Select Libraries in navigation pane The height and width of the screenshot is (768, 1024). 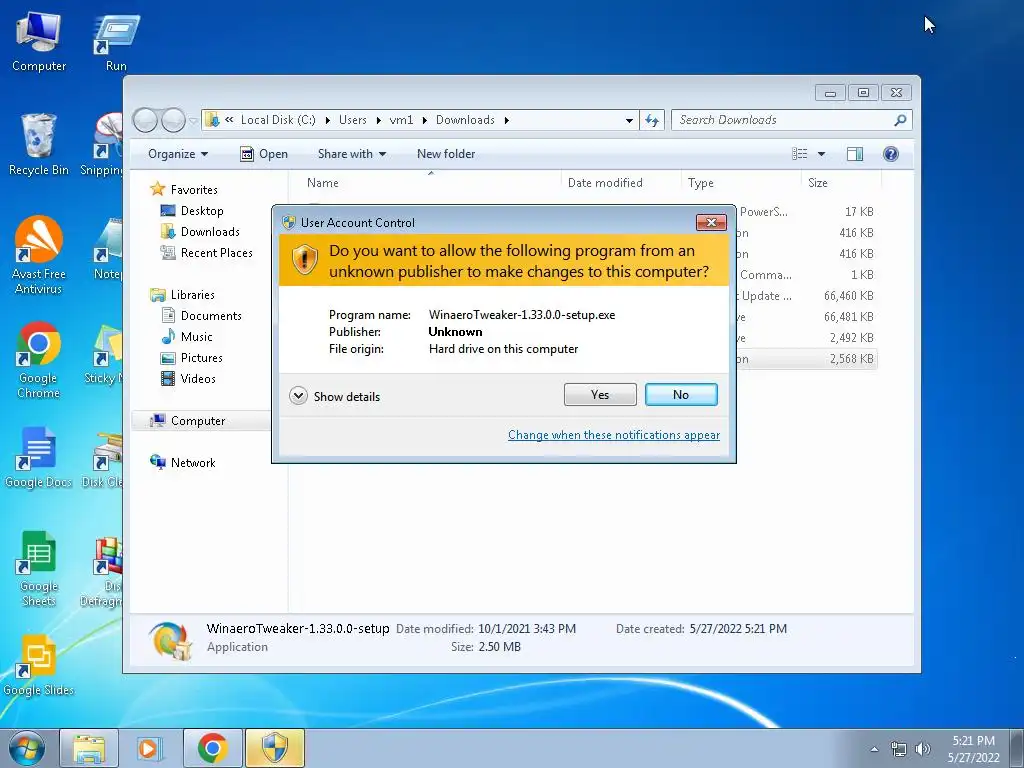(x=182, y=295)
